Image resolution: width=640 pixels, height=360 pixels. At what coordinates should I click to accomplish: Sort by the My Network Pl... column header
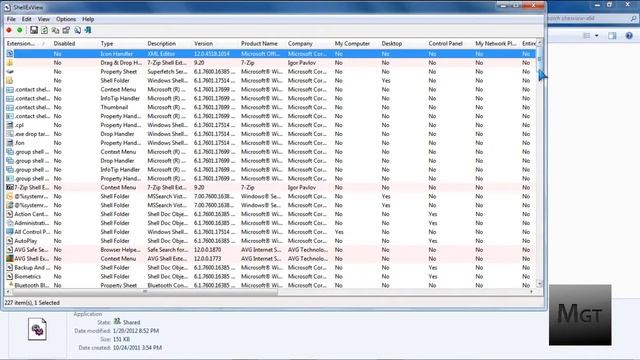(496, 43)
